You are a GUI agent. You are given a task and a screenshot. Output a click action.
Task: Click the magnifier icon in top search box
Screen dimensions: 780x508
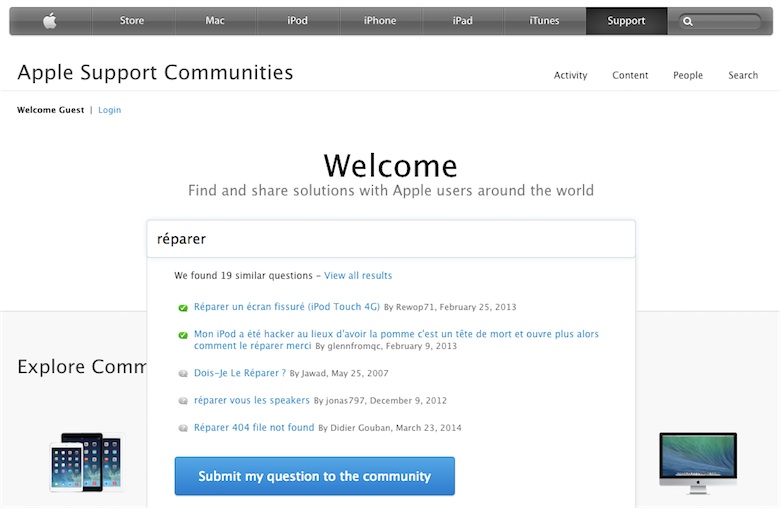687,21
